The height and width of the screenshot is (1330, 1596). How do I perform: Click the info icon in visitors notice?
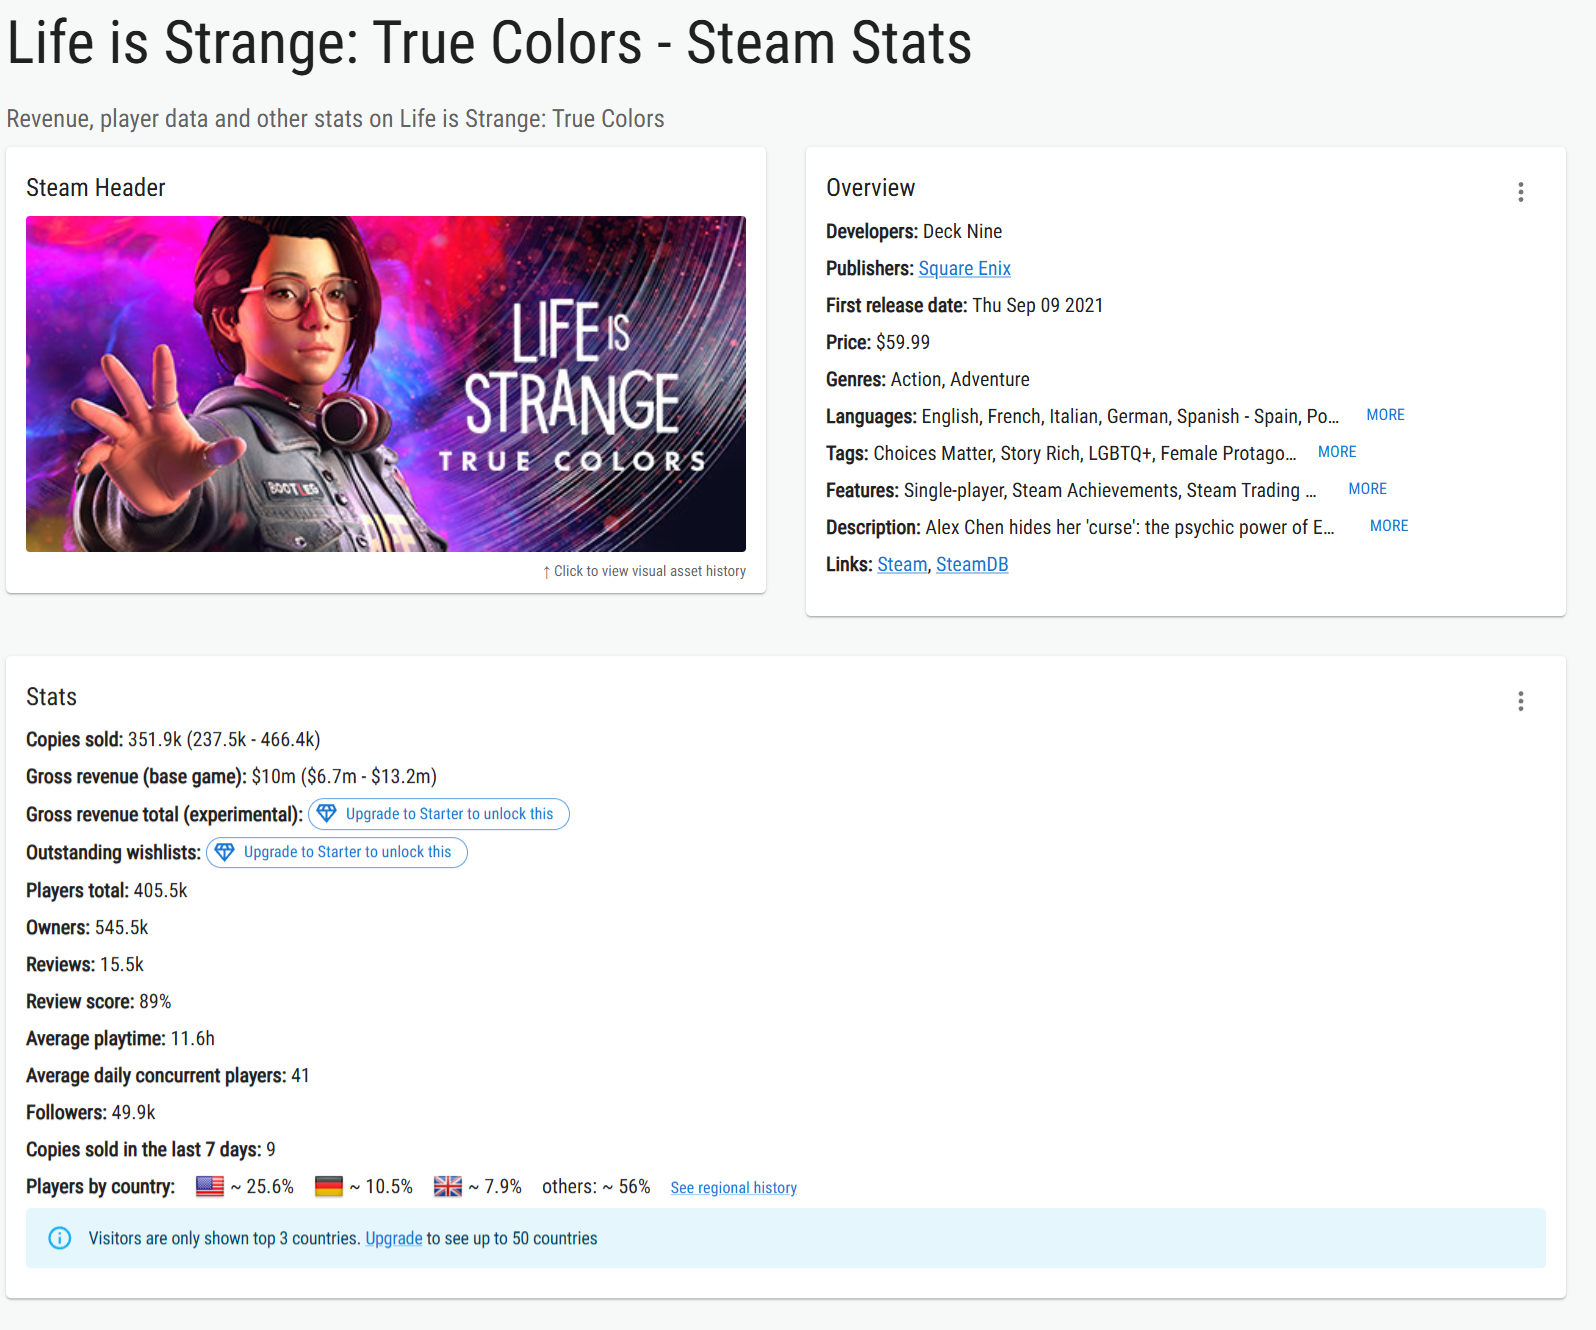coord(60,1238)
